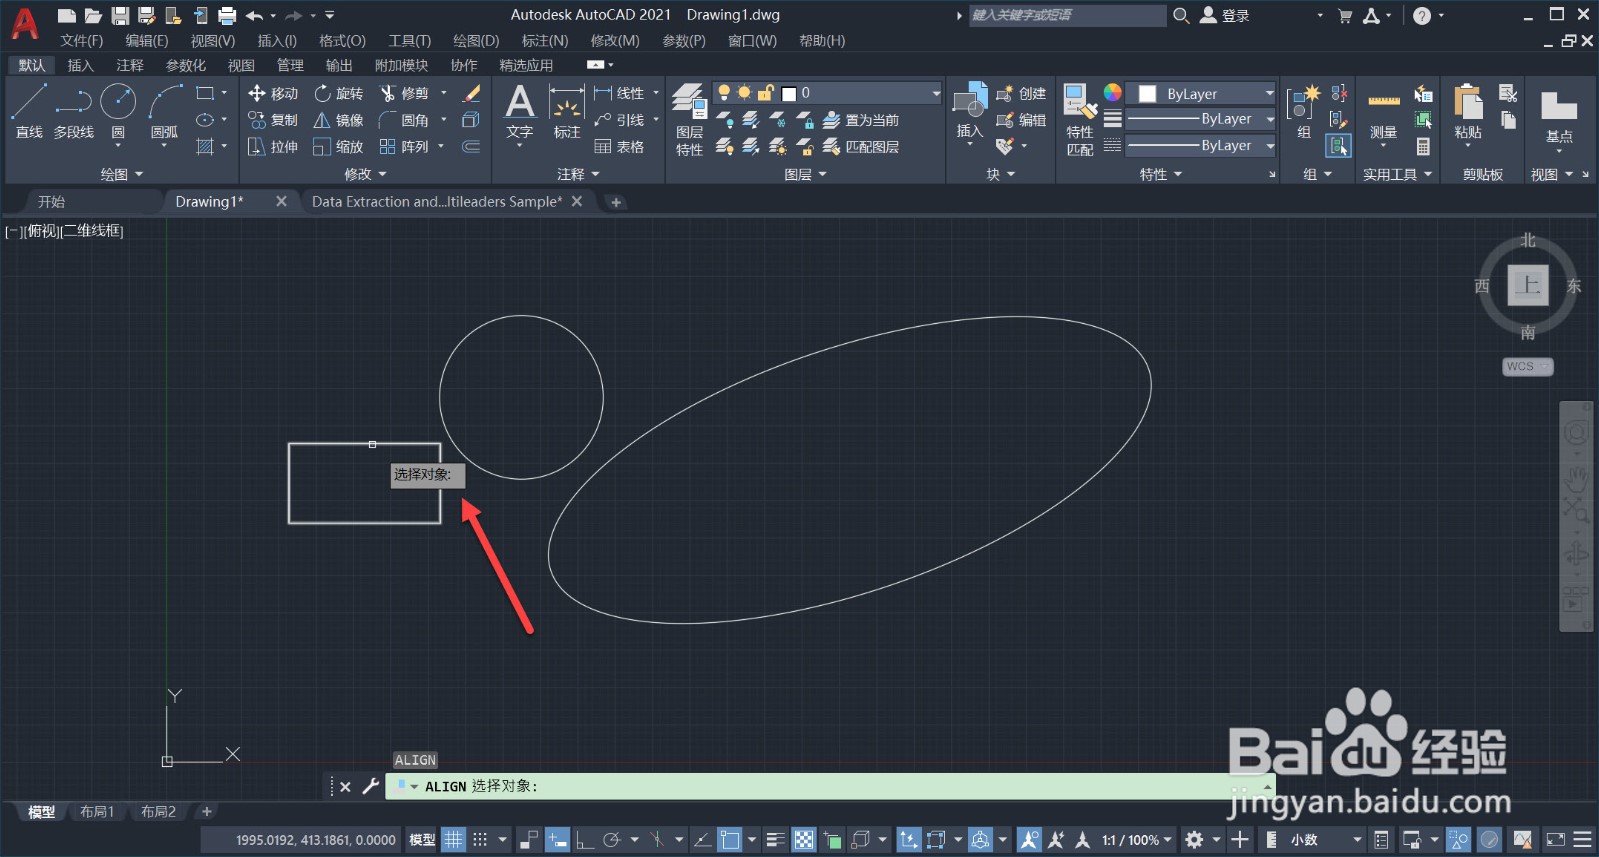The image size is (1599, 857).
Task: Click the white layer color swatch
Action: click(x=789, y=94)
